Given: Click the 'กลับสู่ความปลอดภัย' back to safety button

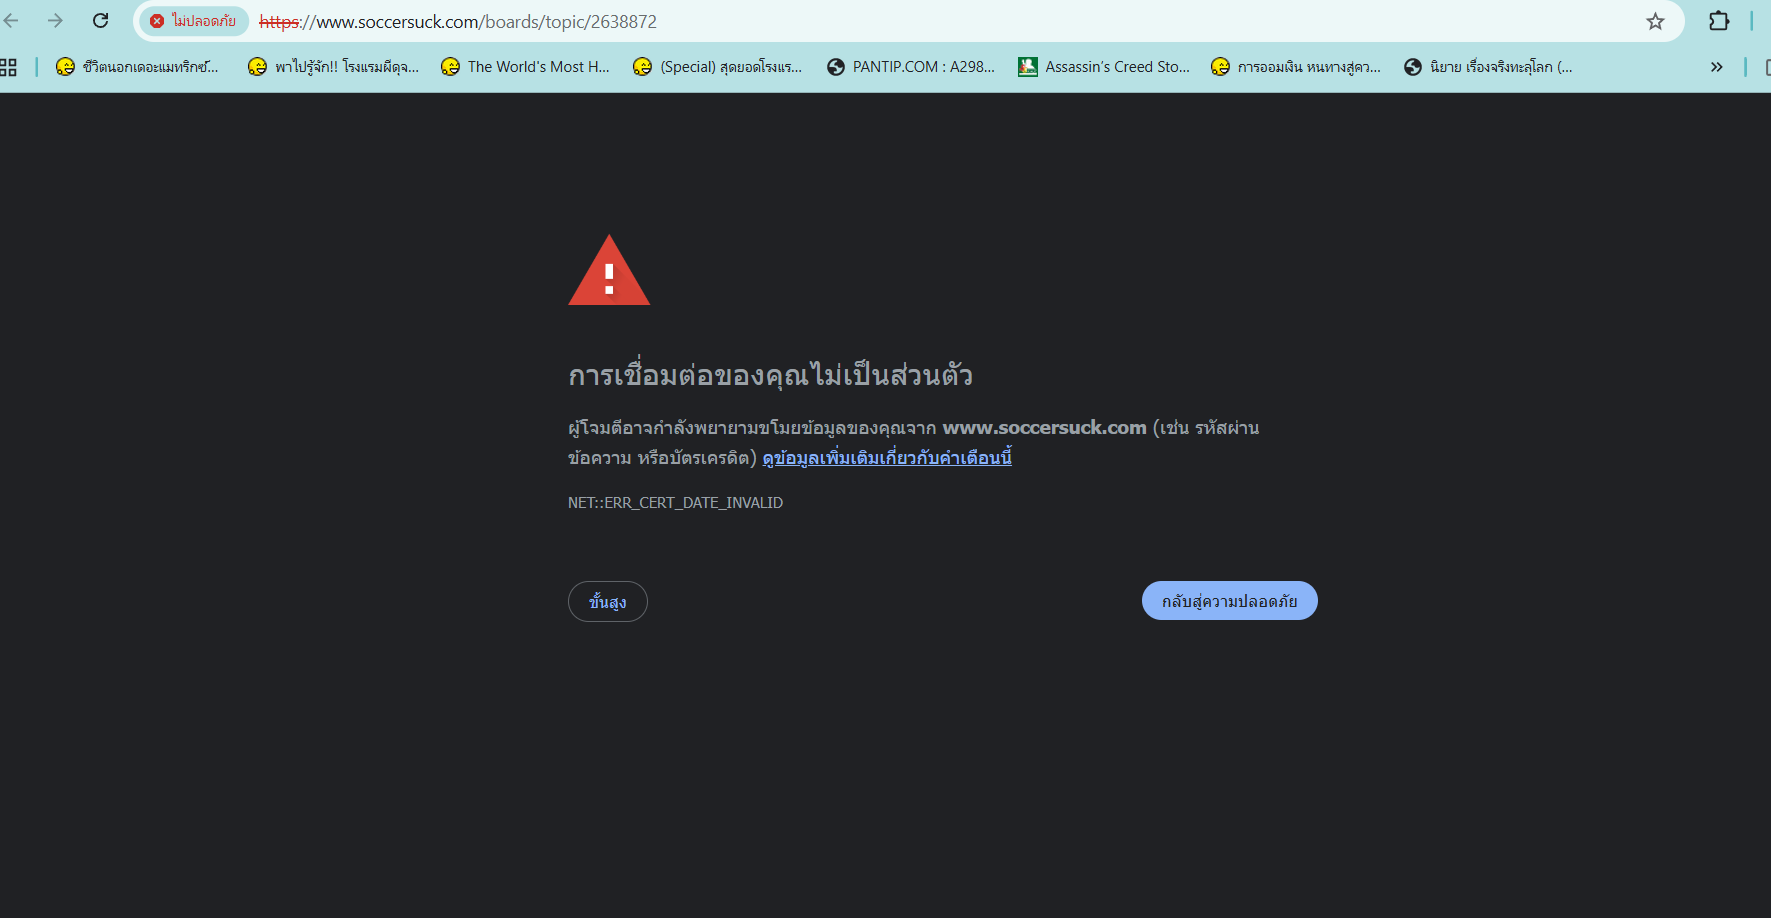Looking at the screenshot, I should [1229, 601].
